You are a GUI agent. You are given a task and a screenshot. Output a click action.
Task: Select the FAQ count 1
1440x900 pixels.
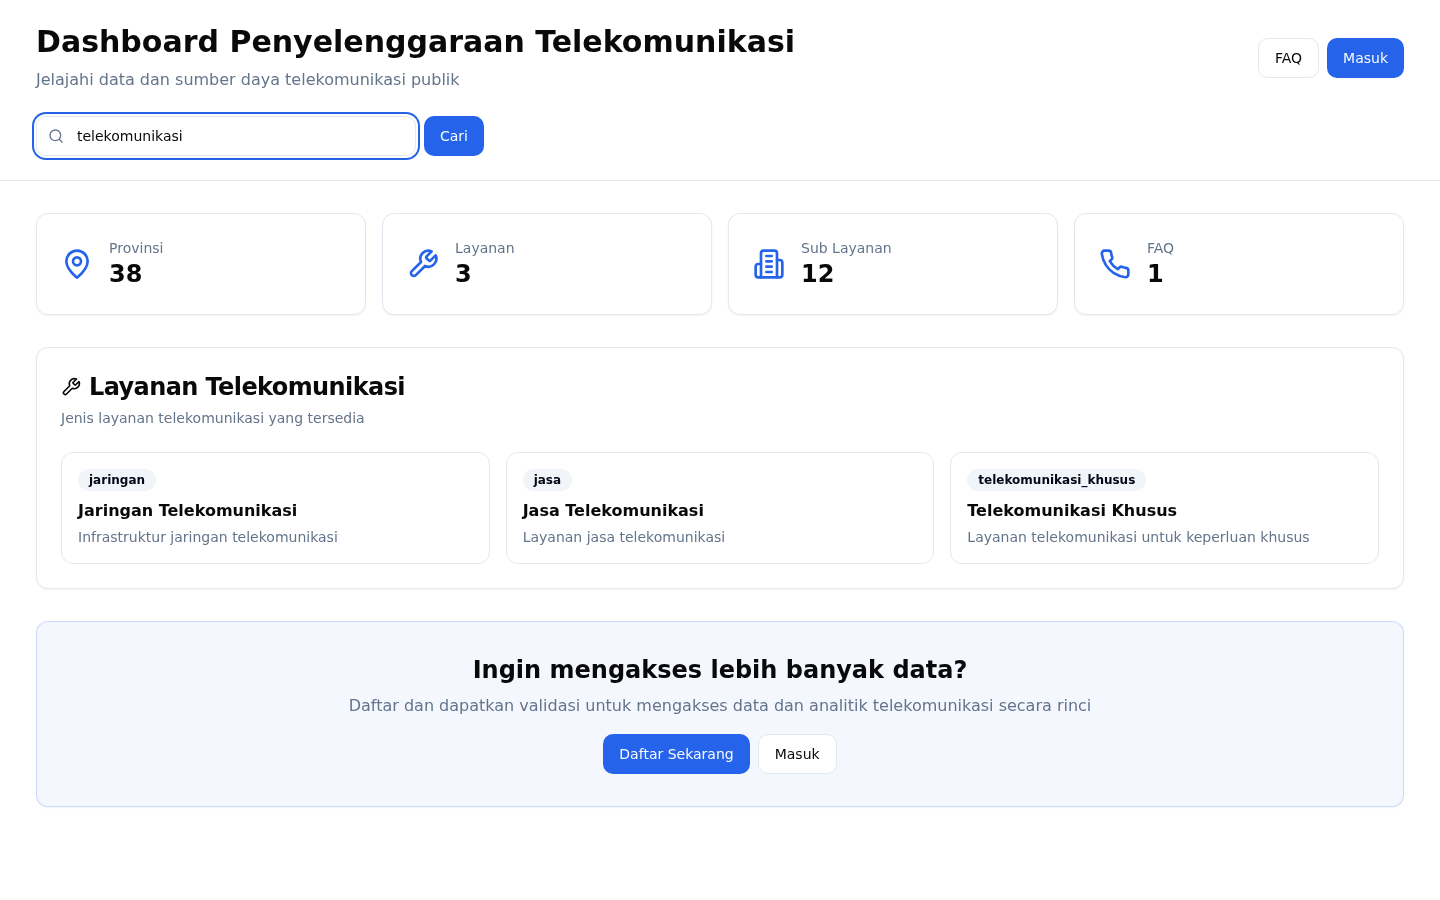coord(1155,274)
